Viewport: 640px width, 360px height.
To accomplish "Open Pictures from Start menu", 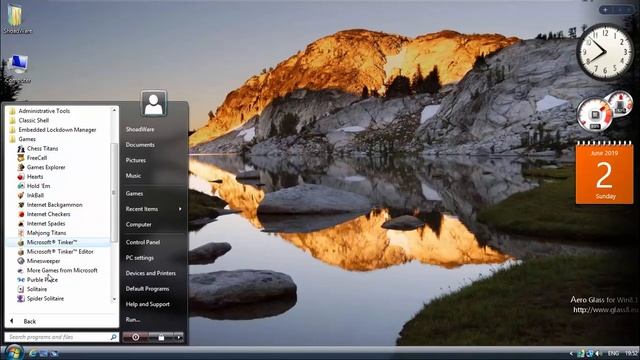I will pyautogui.click(x=136, y=160).
